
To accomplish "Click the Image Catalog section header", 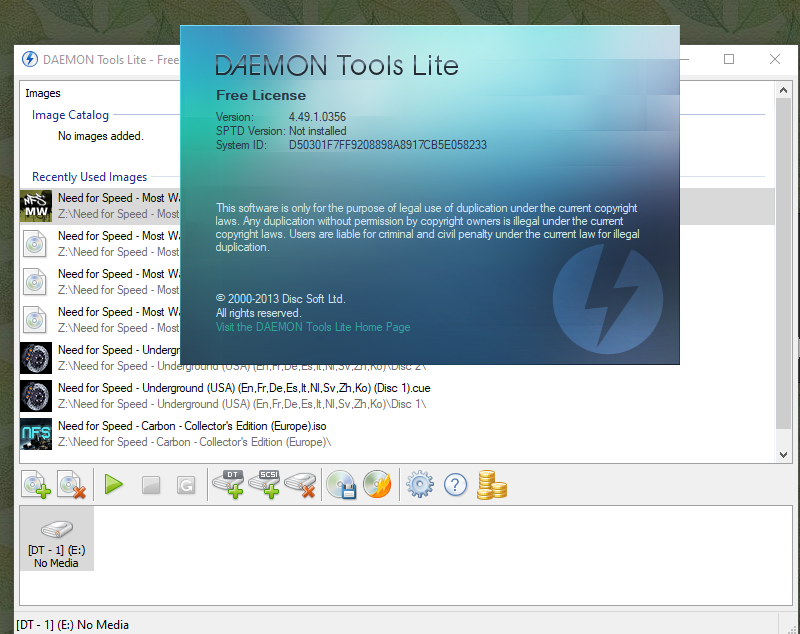I will [x=70, y=115].
